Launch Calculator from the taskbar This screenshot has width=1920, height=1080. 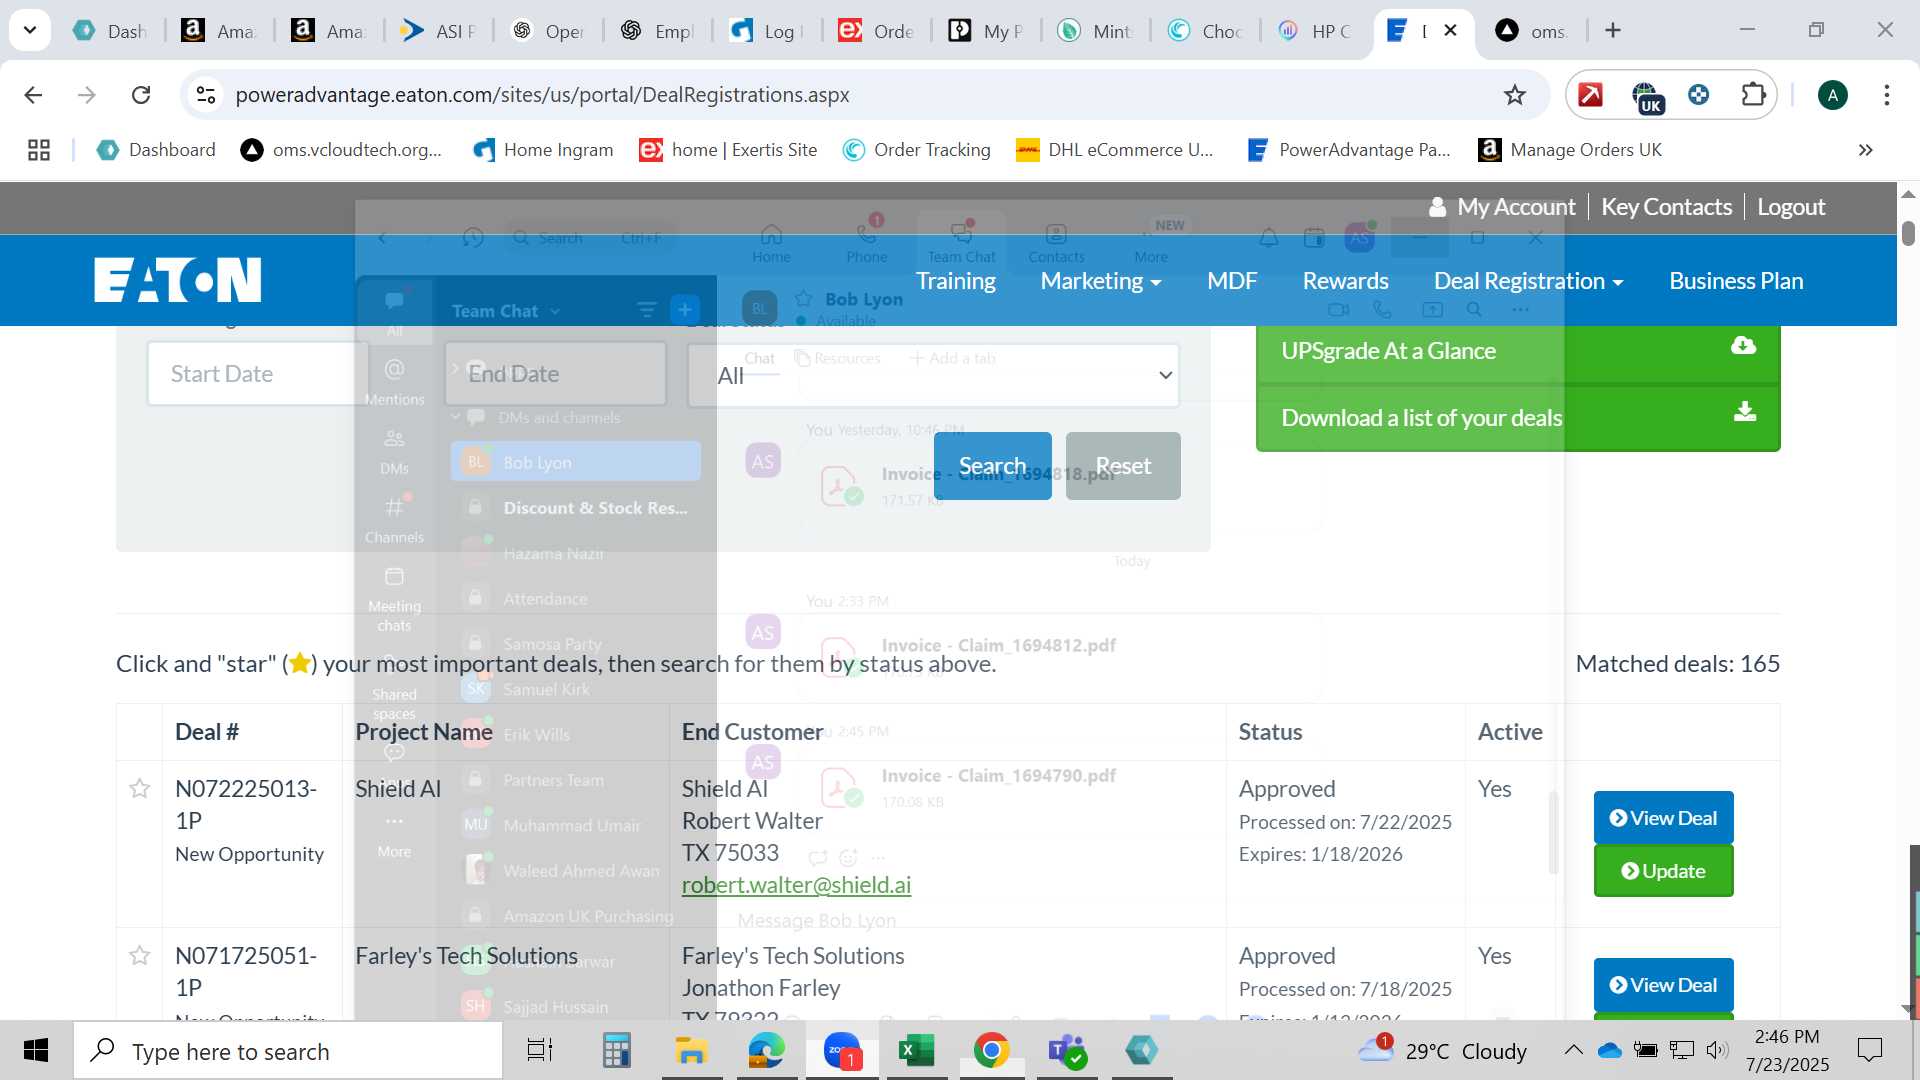pyautogui.click(x=616, y=1050)
